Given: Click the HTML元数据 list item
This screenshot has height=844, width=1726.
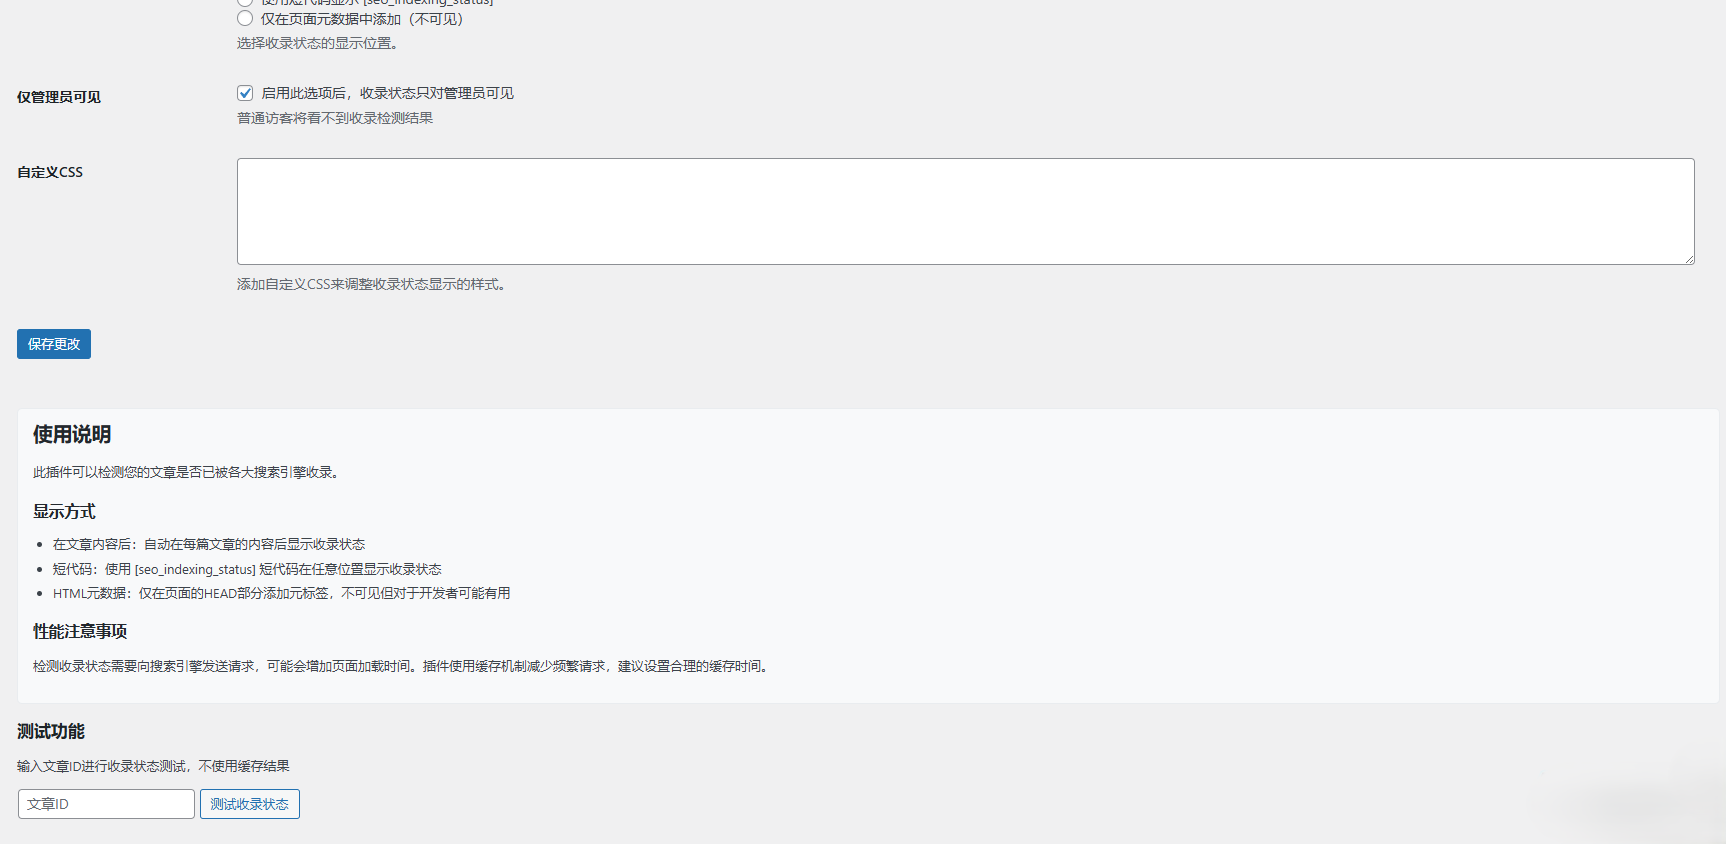Looking at the screenshot, I should coord(282,593).
